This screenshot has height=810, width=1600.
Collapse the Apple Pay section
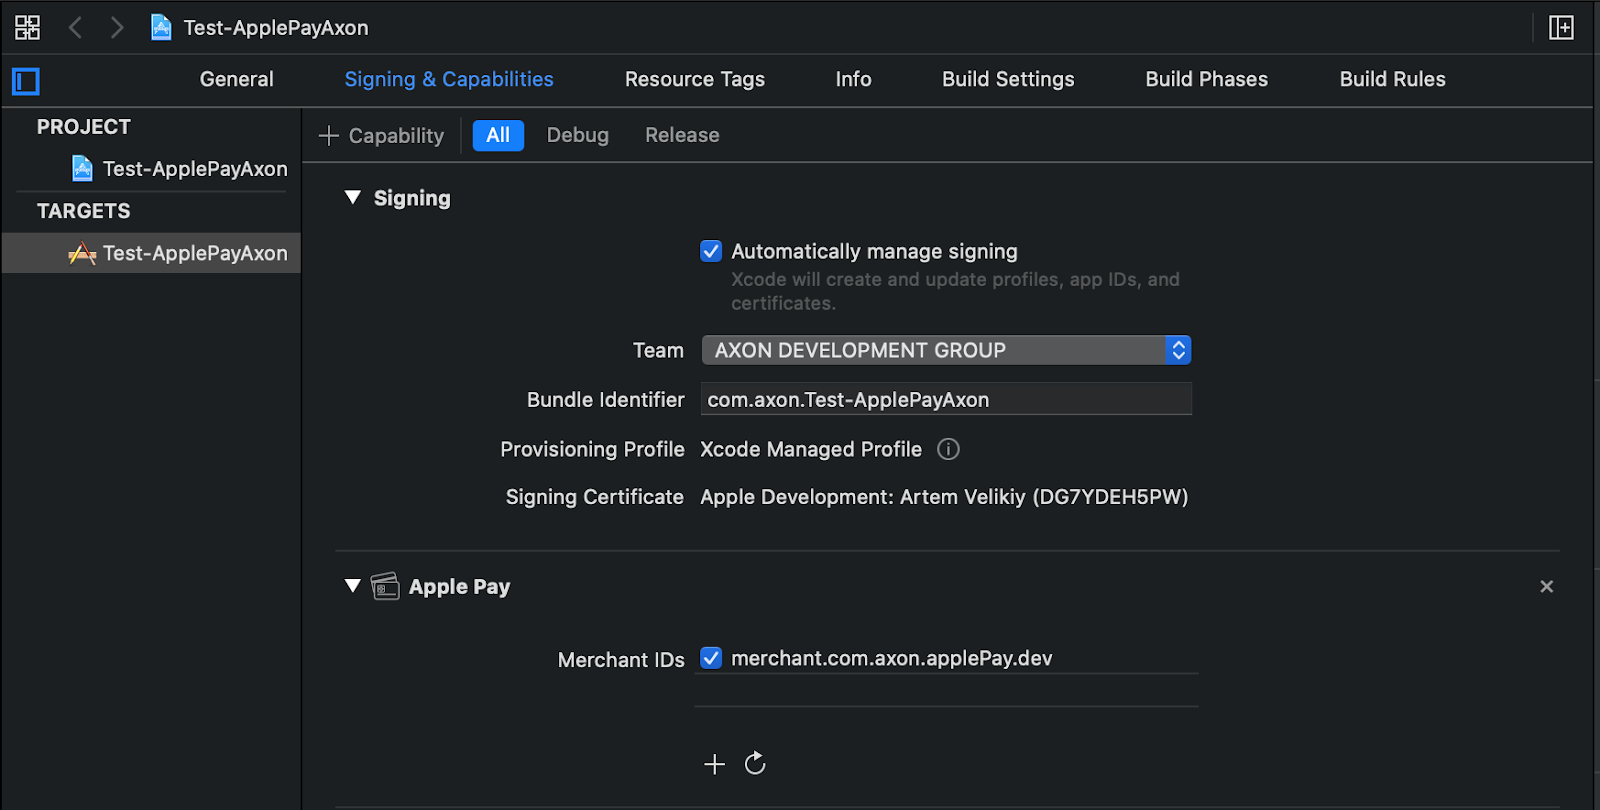pos(352,586)
